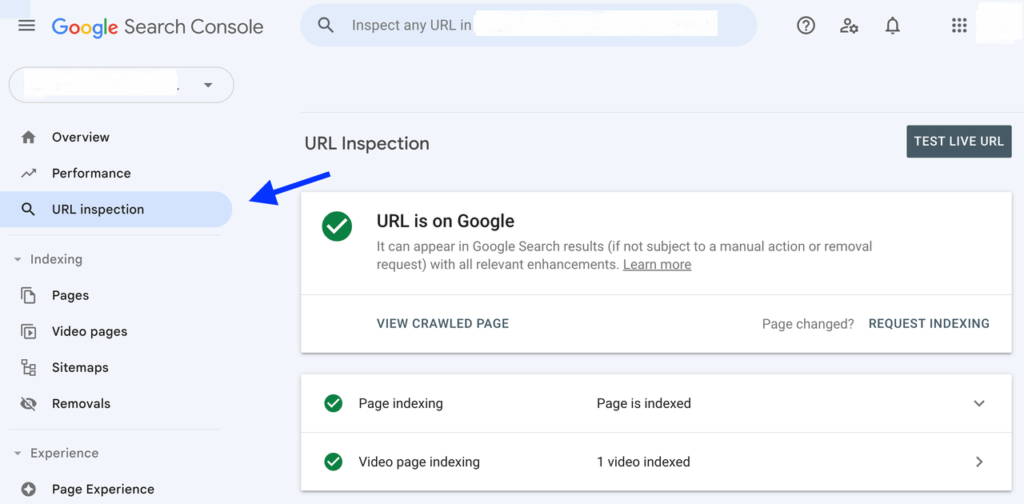
Task: Click the URL Inspection page heading
Action: [367, 144]
